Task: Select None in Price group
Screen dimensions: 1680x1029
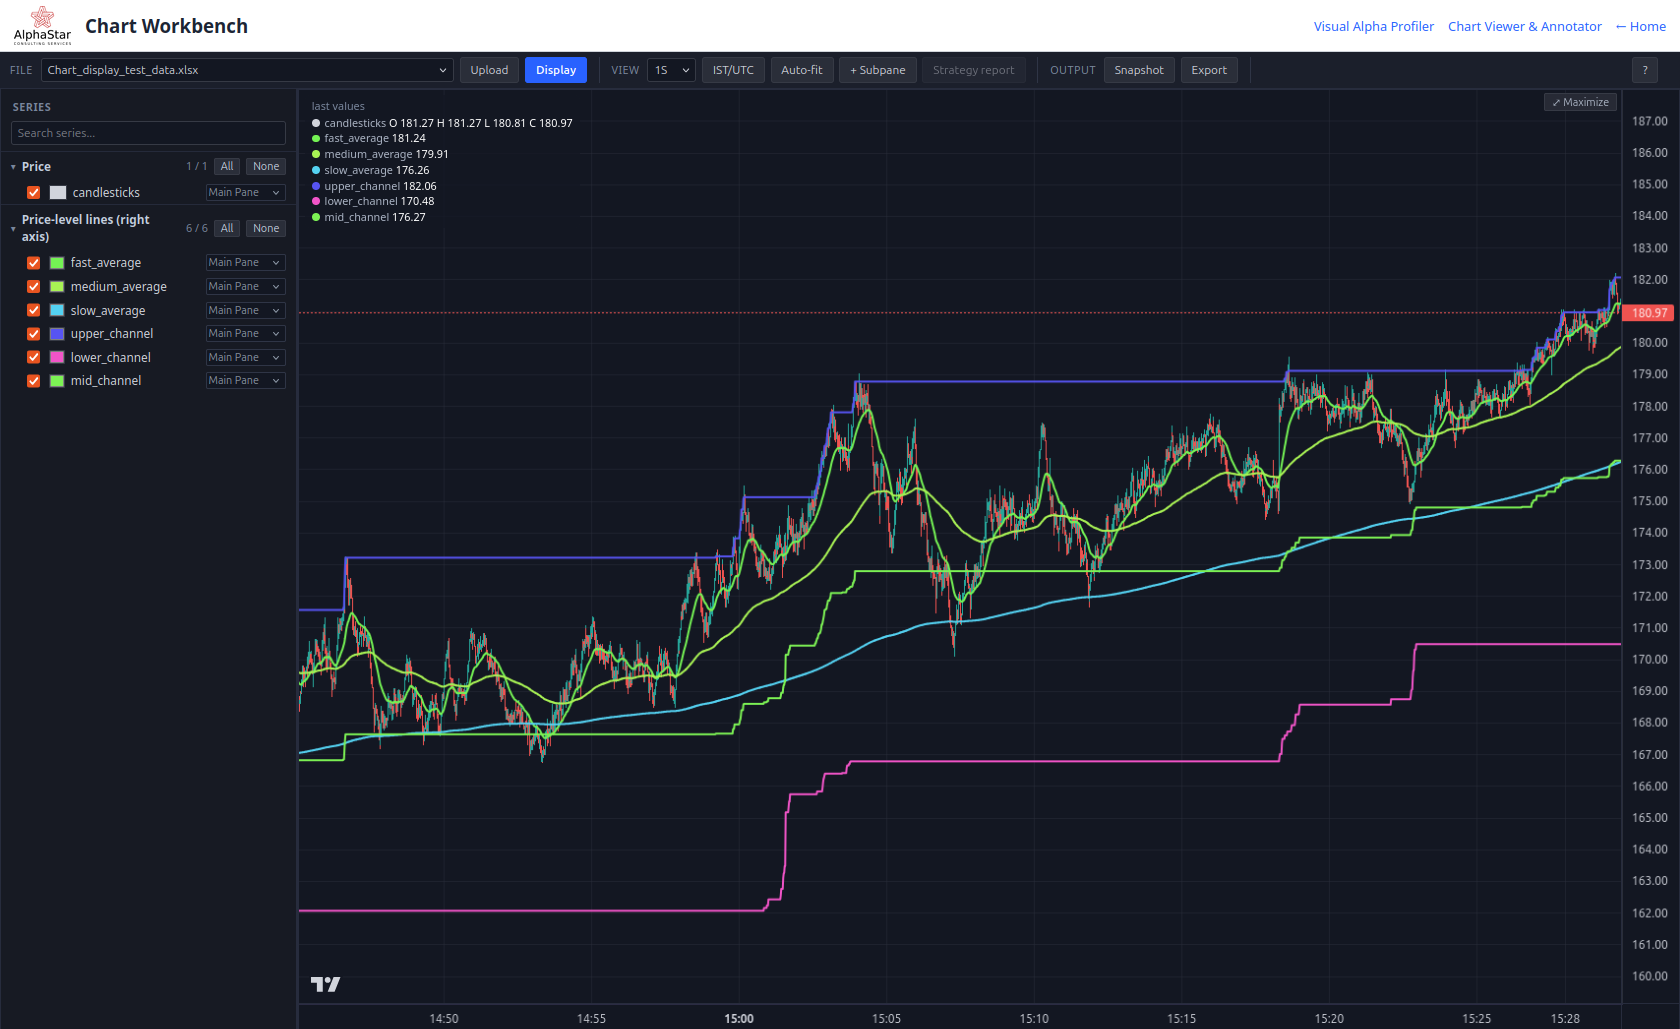Action: coord(266,166)
